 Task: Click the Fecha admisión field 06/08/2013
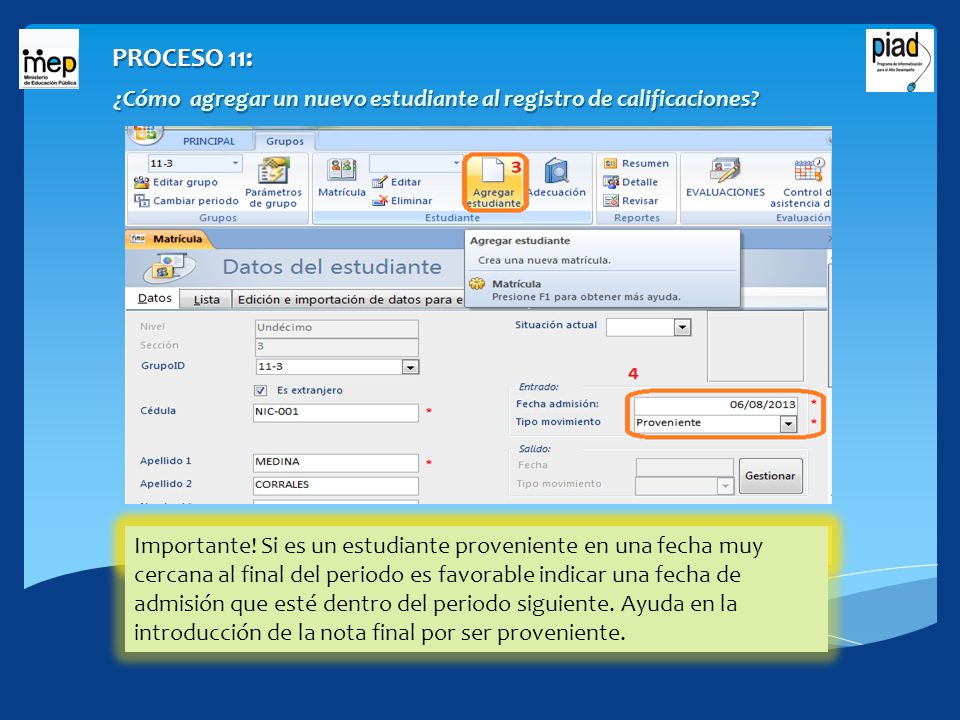pyautogui.click(x=715, y=405)
